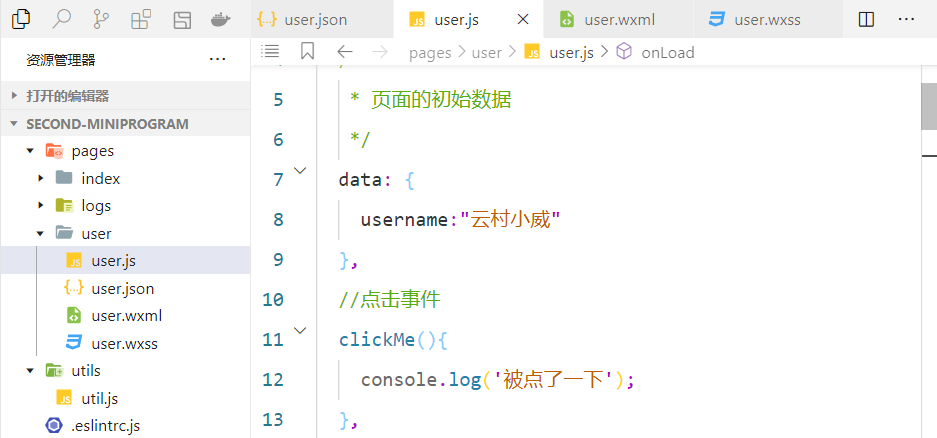Close the user.js tab
The width and height of the screenshot is (937, 438).
(521, 19)
